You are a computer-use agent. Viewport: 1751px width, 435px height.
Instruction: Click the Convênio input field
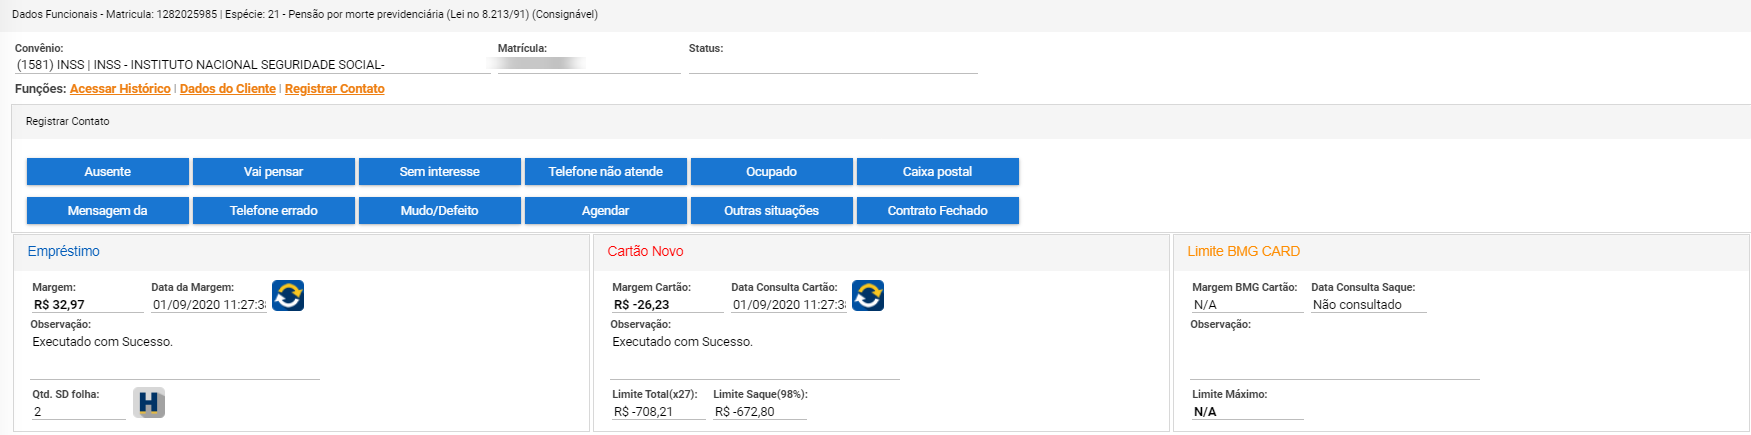250,65
